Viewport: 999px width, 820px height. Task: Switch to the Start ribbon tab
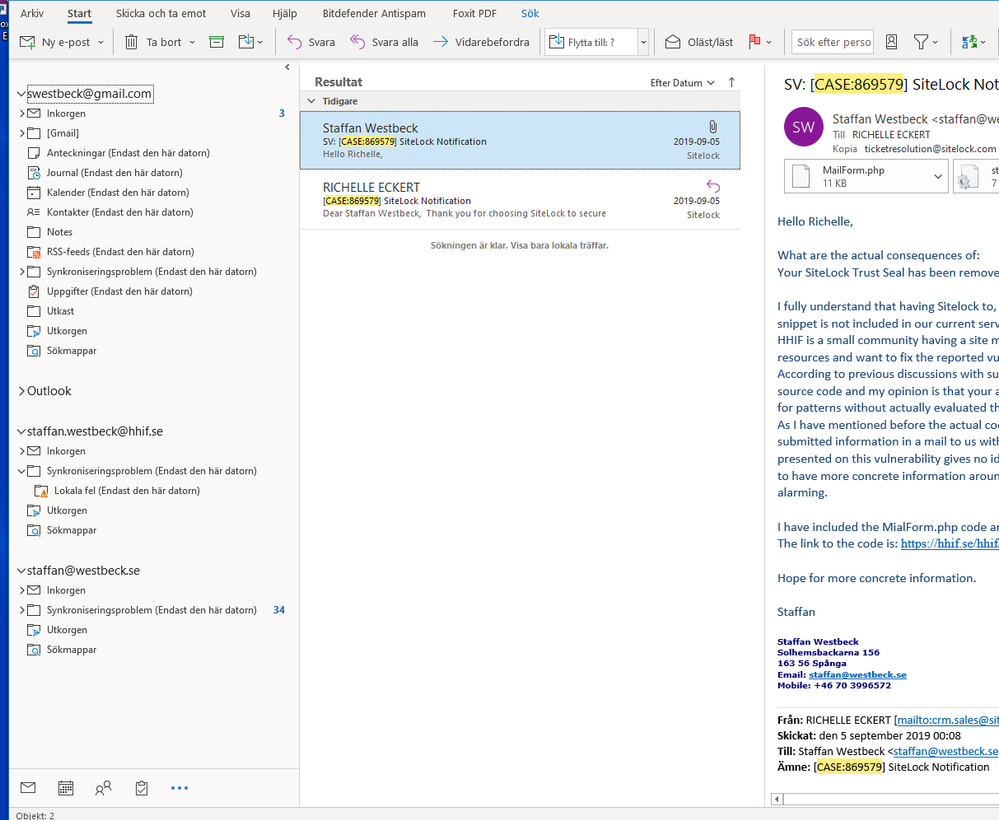pos(80,13)
